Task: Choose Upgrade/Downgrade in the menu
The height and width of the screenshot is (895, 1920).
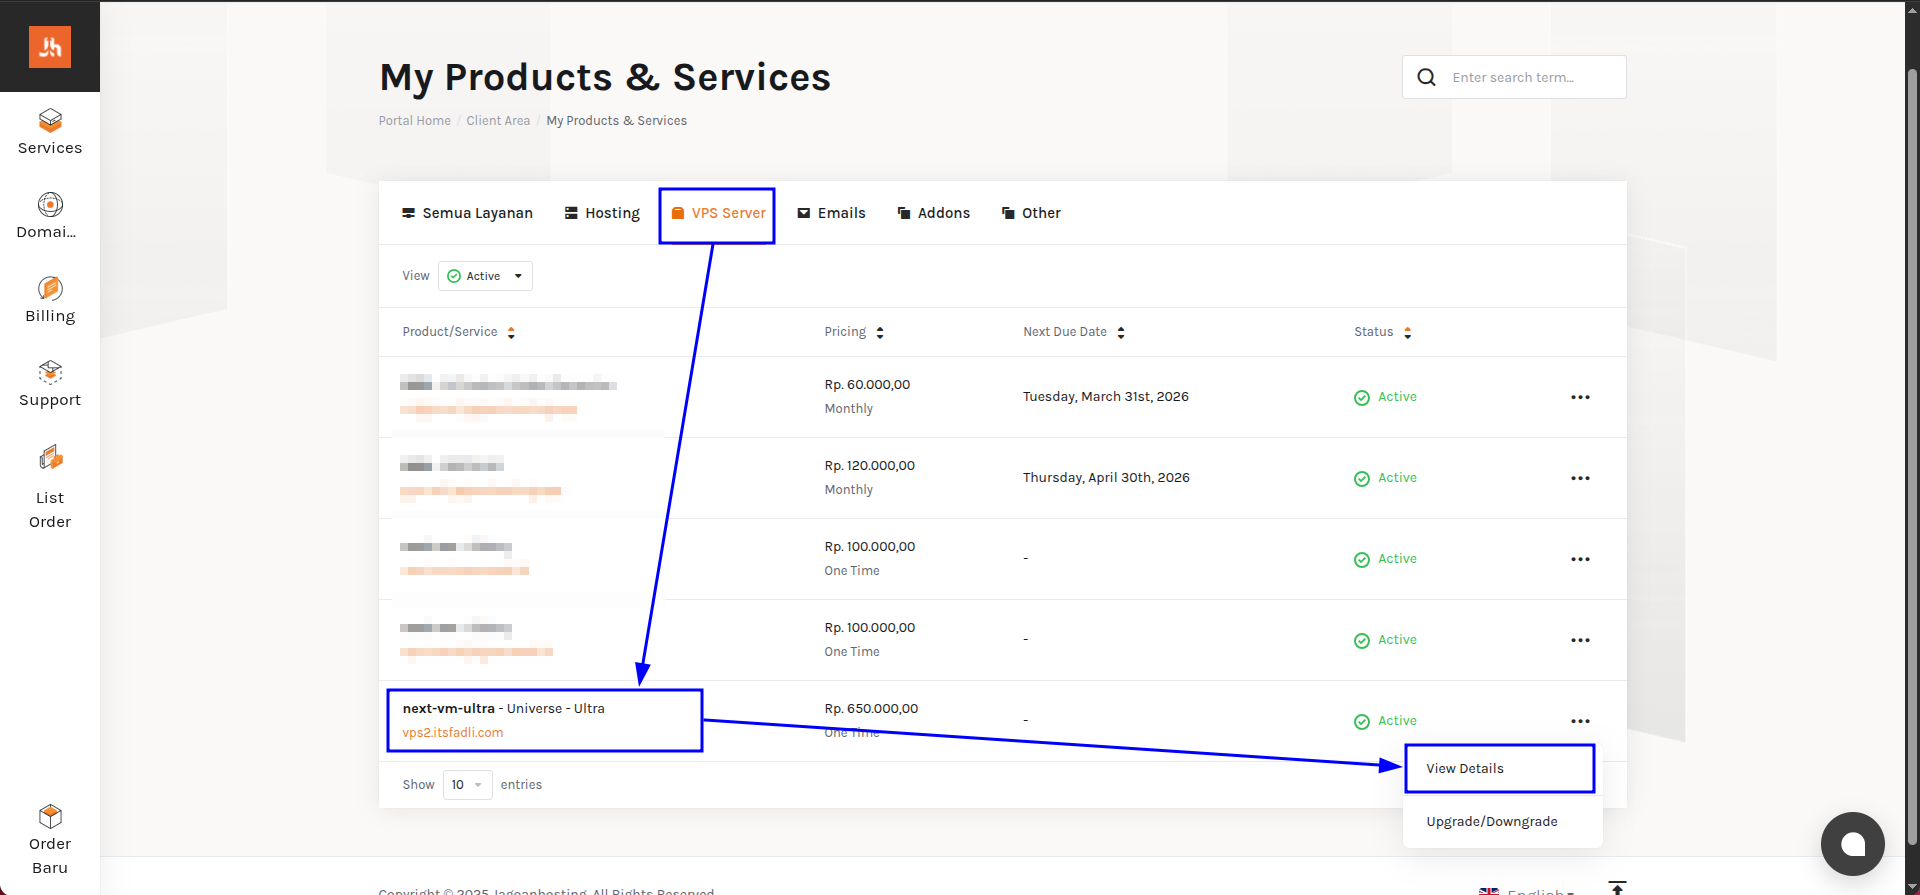Action: click(x=1491, y=822)
